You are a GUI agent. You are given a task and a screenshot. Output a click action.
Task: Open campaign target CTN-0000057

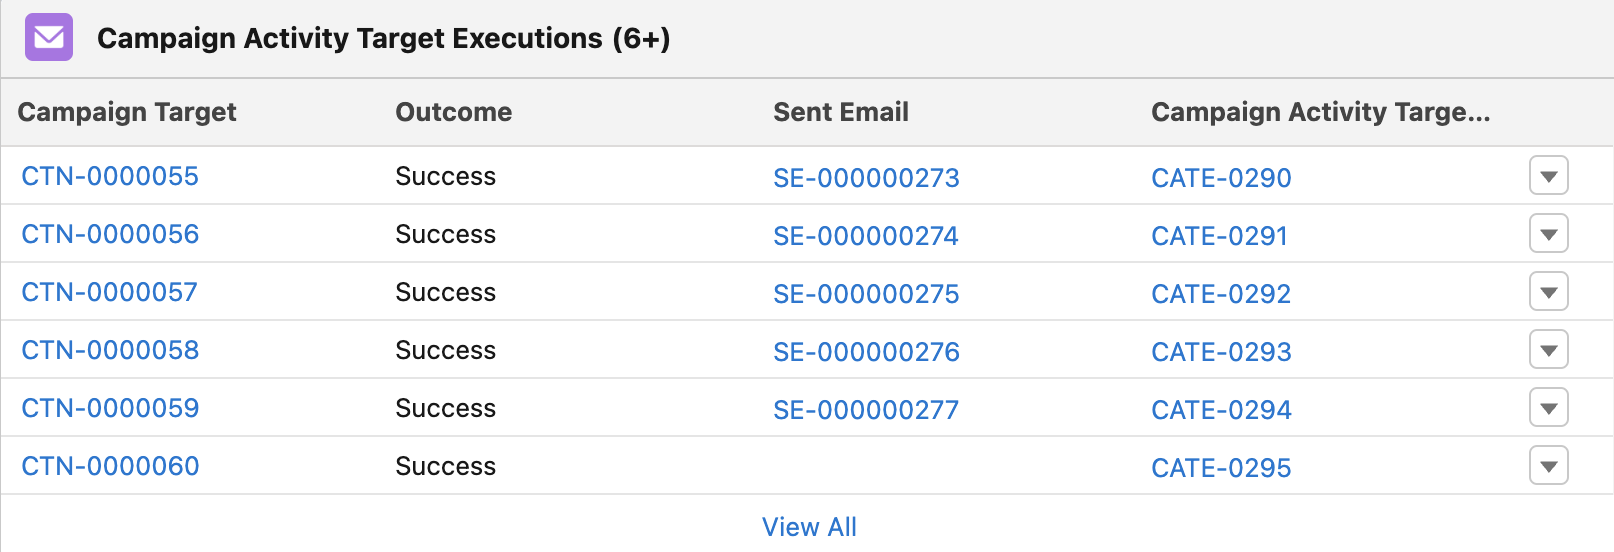point(110,293)
